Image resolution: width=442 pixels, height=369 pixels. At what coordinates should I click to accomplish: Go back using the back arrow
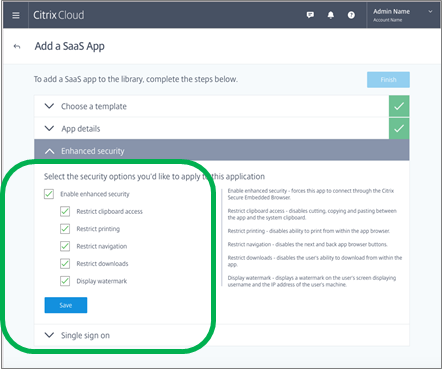pos(17,46)
